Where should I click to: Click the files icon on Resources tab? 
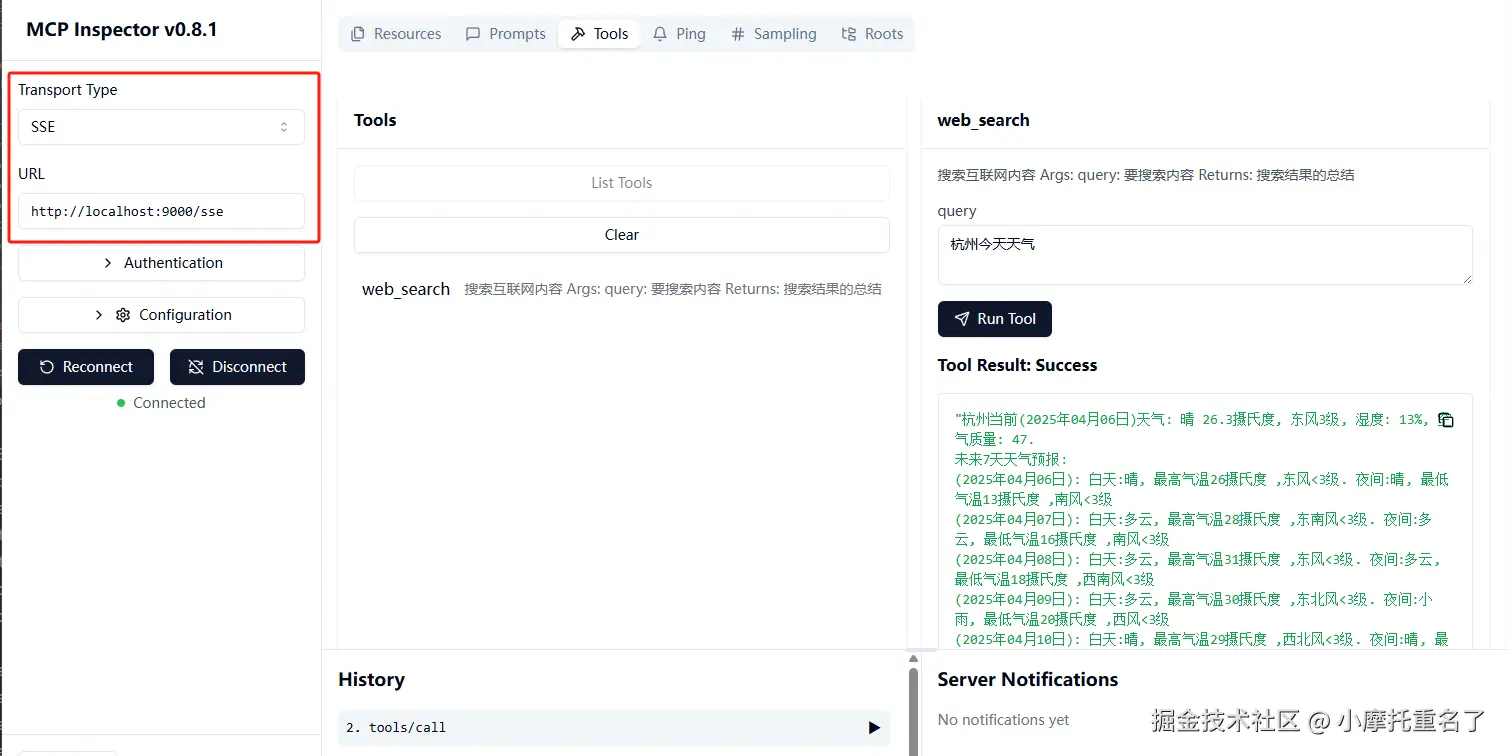pos(358,34)
